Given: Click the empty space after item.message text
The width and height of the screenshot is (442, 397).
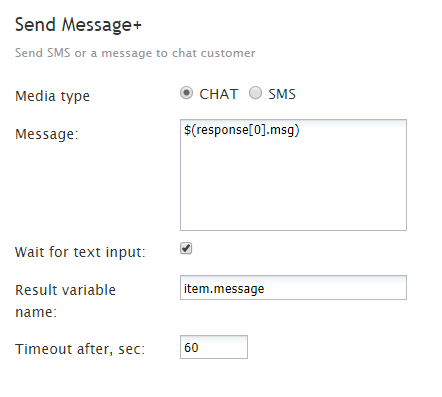Looking at the screenshot, I should (x=333, y=288).
